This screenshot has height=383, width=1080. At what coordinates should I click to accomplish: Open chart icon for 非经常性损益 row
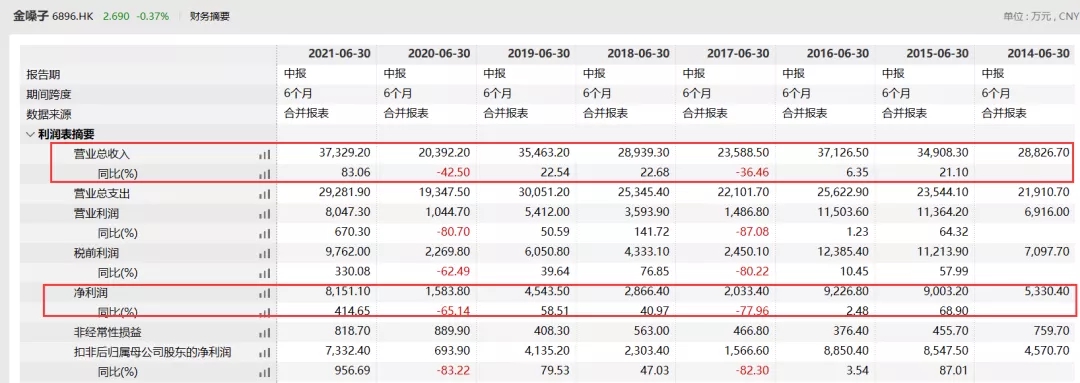coord(265,333)
